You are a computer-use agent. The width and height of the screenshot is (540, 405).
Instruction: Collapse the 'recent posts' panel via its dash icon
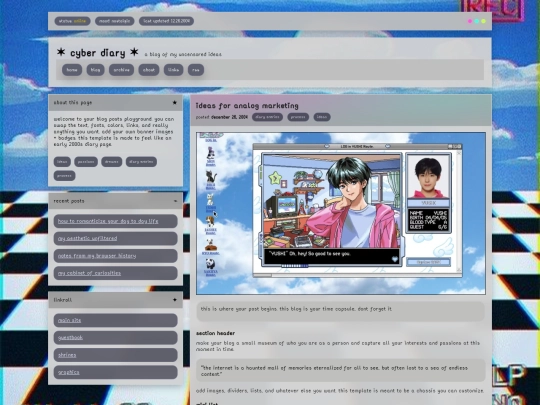pyautogui.click(x=175, y=201)
